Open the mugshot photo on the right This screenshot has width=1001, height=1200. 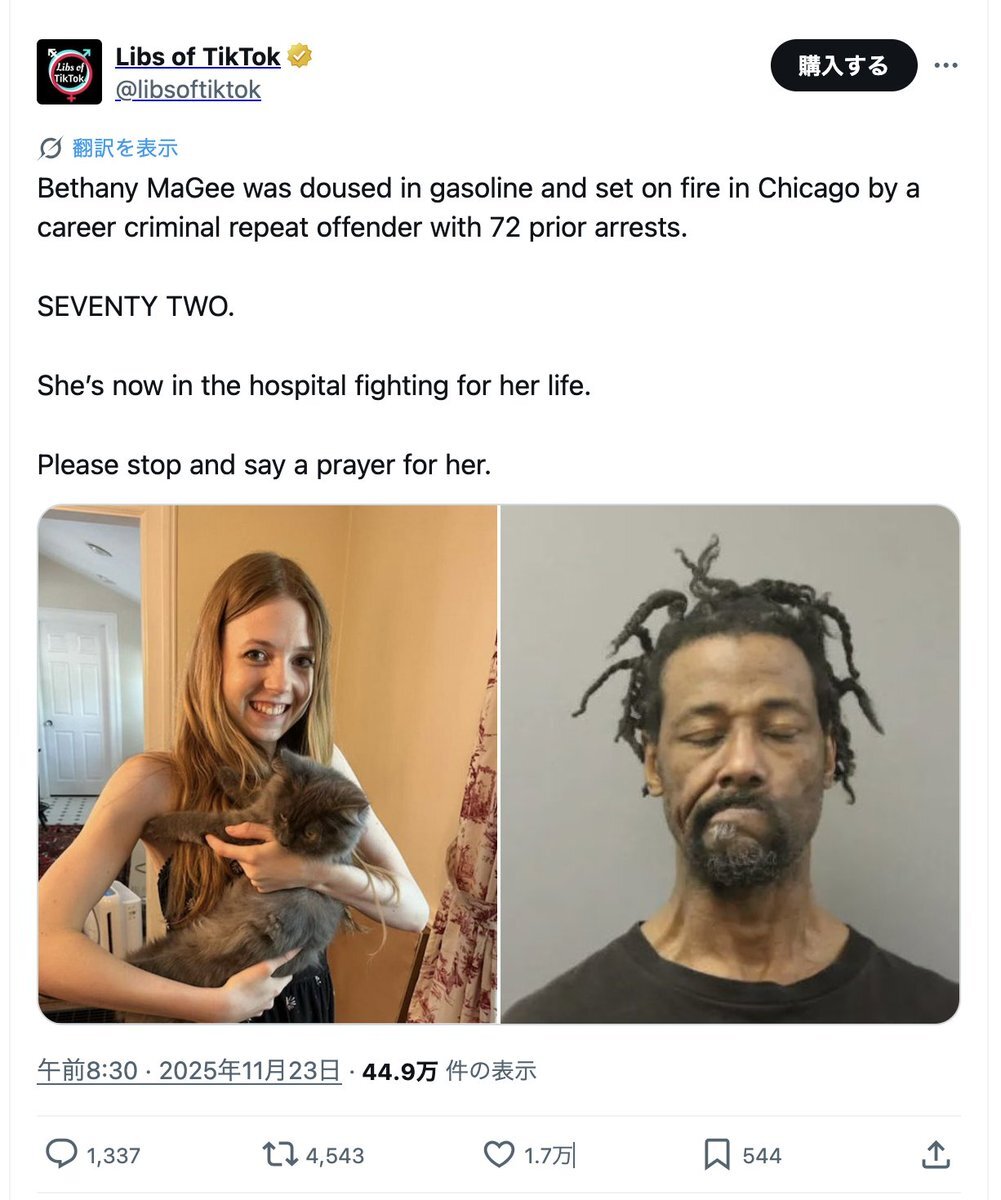(730, 764)
